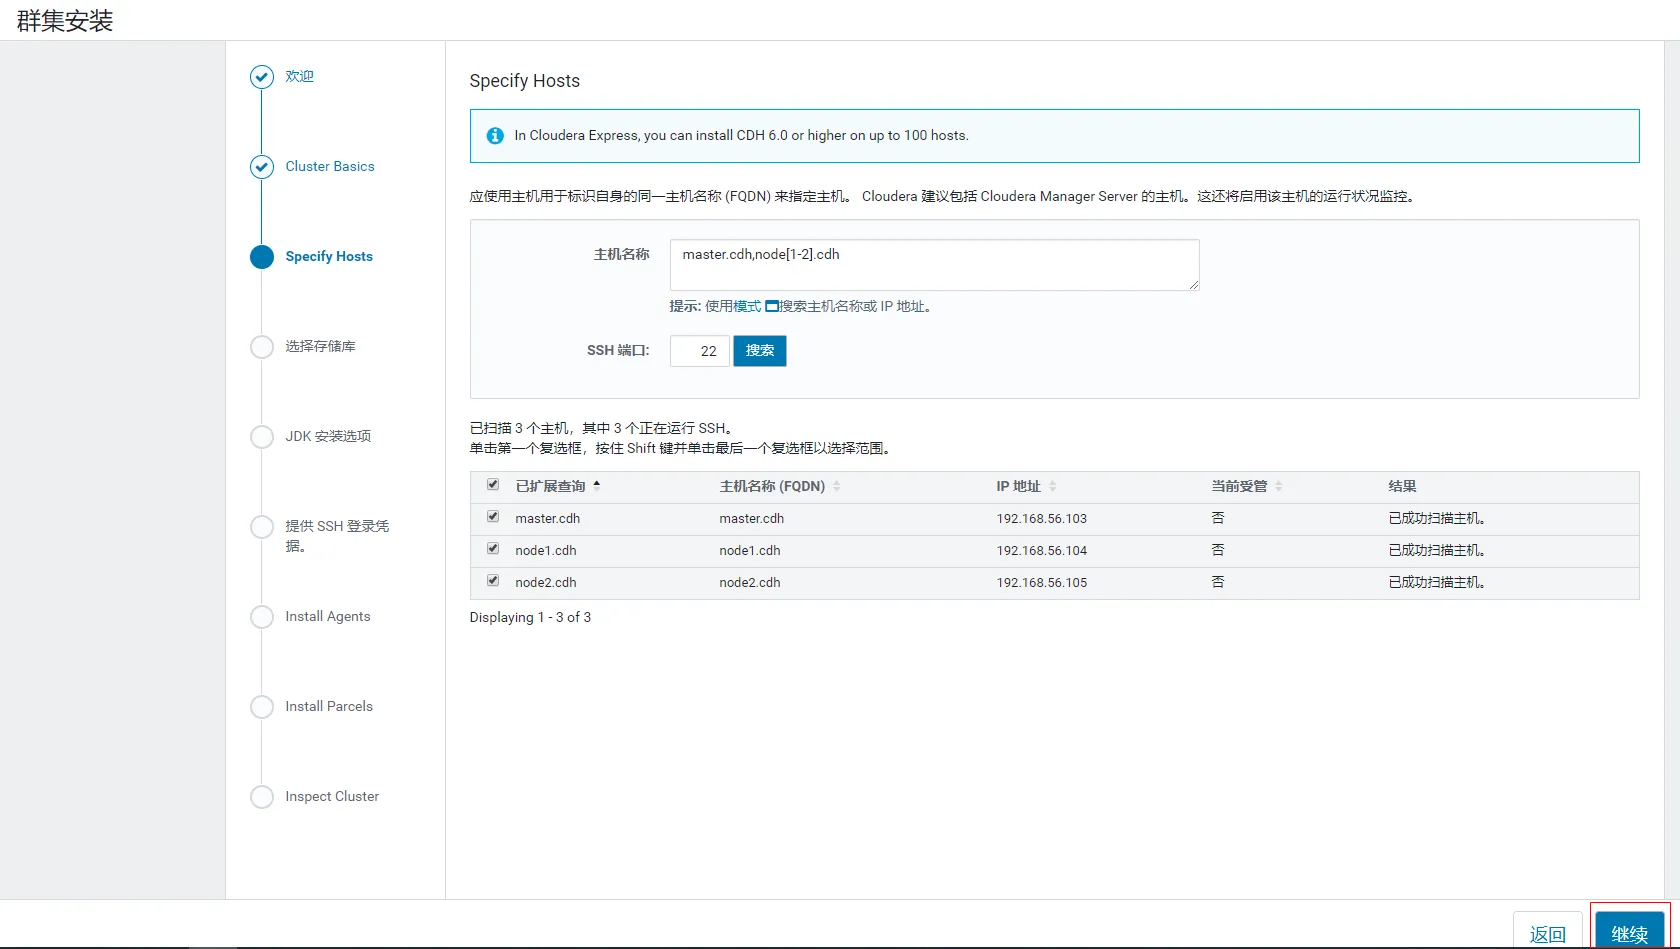This screenshot has height=949, width=1680.
Task: Click the 继续 continue button
Action: pyautogui.click(x=1629, y=933)
